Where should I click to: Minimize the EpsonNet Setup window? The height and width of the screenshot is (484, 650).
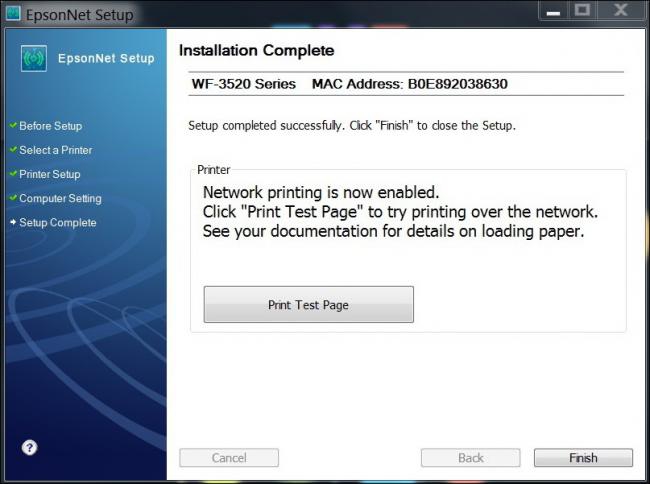(x=553, y=11)
